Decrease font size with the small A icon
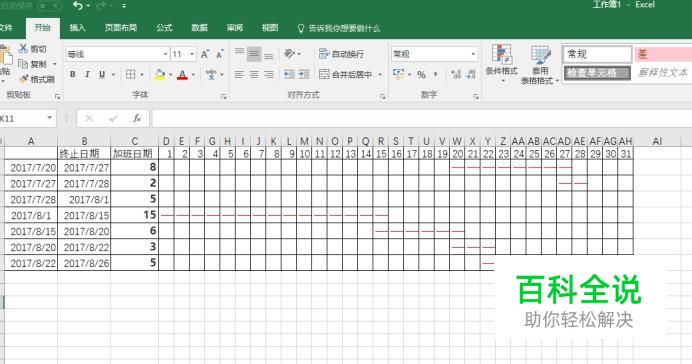The height and width of the screenshot is (364, 692). (220, 54)
